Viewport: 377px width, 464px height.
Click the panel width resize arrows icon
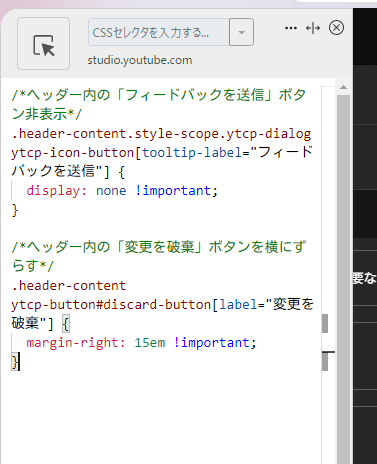[x=313, y=28]
